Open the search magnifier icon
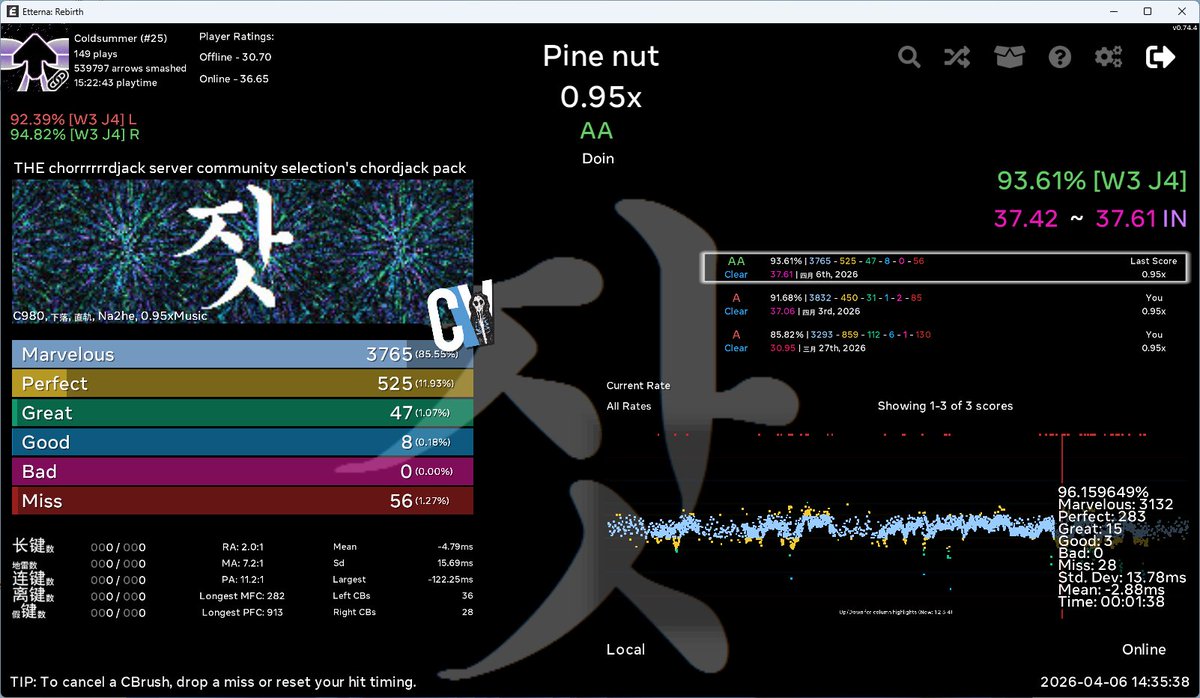 pos(909,57)
